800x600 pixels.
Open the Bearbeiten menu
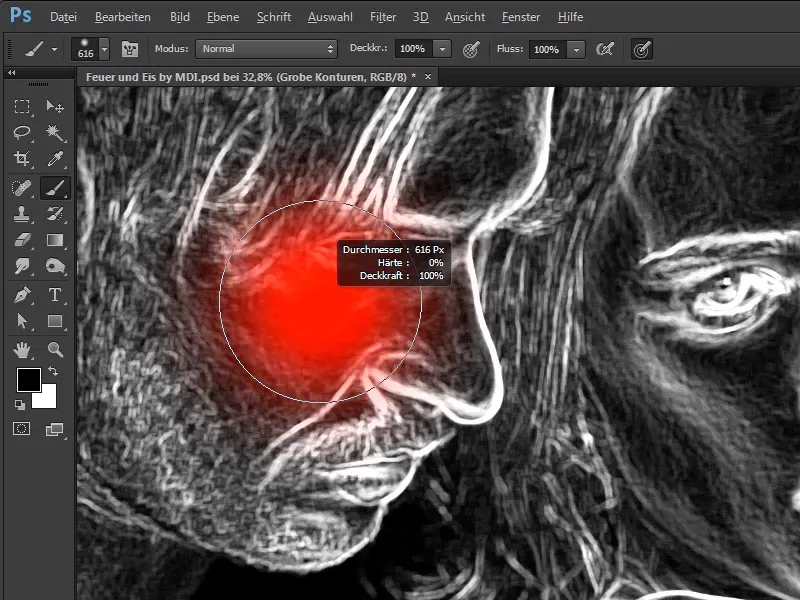click(122, 17)
